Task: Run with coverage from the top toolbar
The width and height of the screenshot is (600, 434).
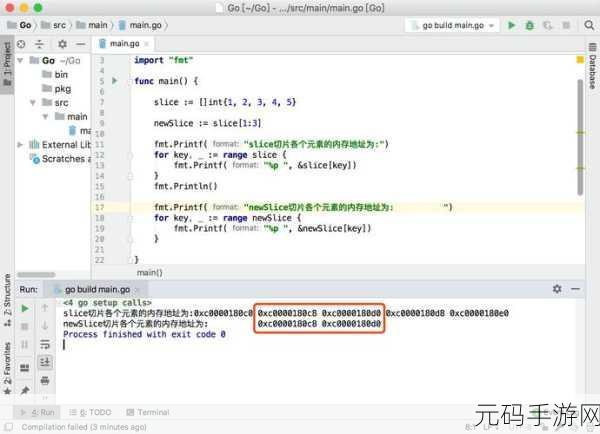Action: pyautogui.click(x=548, y=26)
